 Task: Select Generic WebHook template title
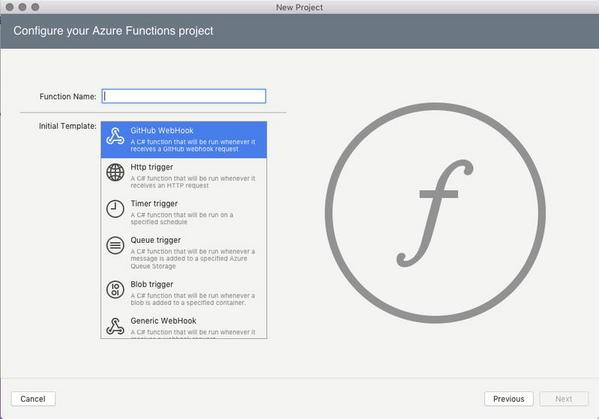point(163,321)
